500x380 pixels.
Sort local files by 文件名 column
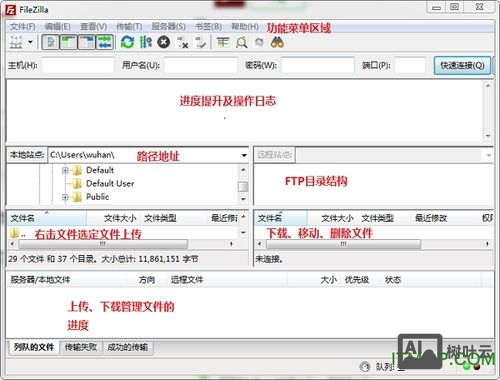pos(47,218)
